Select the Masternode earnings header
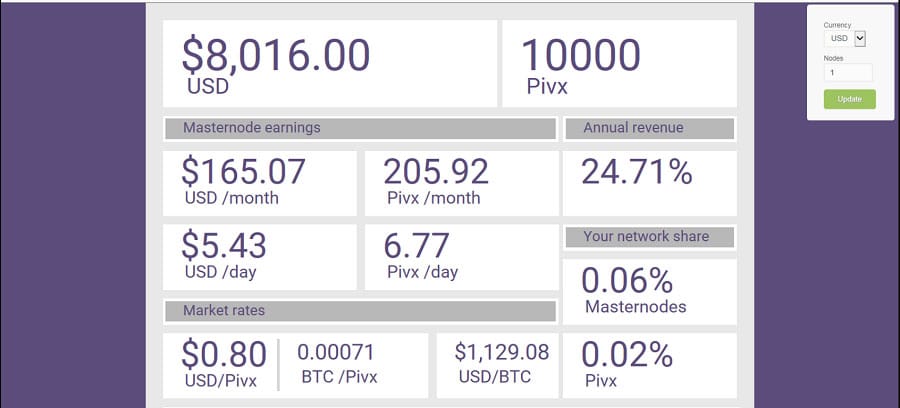 pyautogui.click(x=360, y=129)
